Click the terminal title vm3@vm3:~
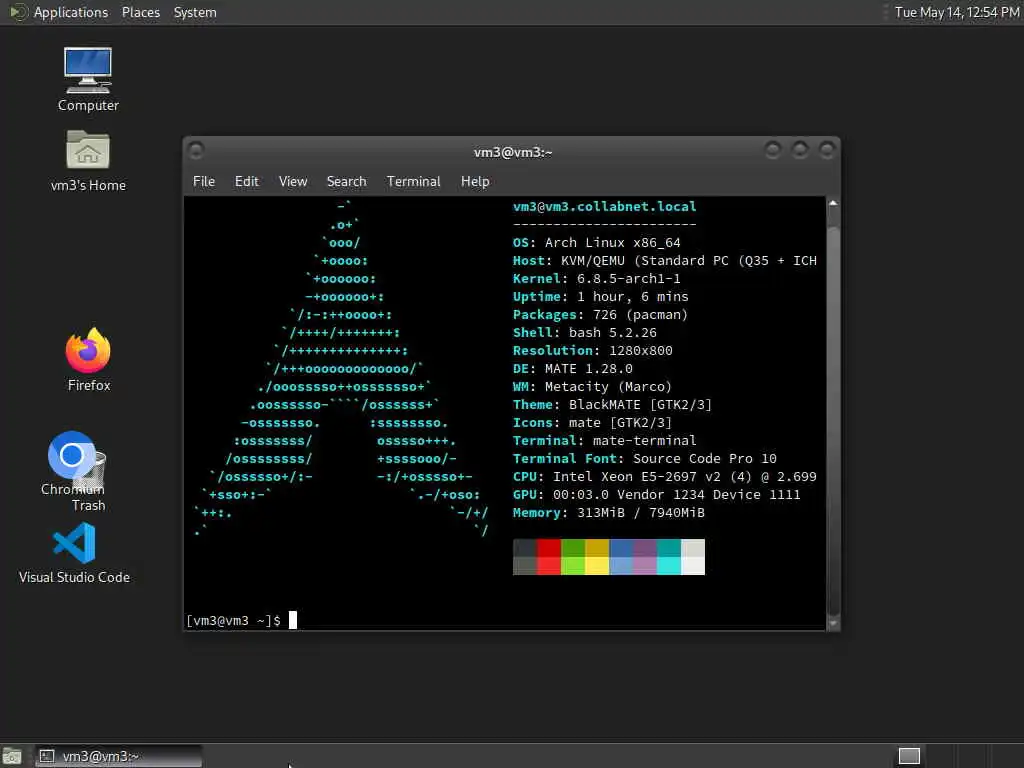This screenshot has width=1024, height=768. point(513,152)
